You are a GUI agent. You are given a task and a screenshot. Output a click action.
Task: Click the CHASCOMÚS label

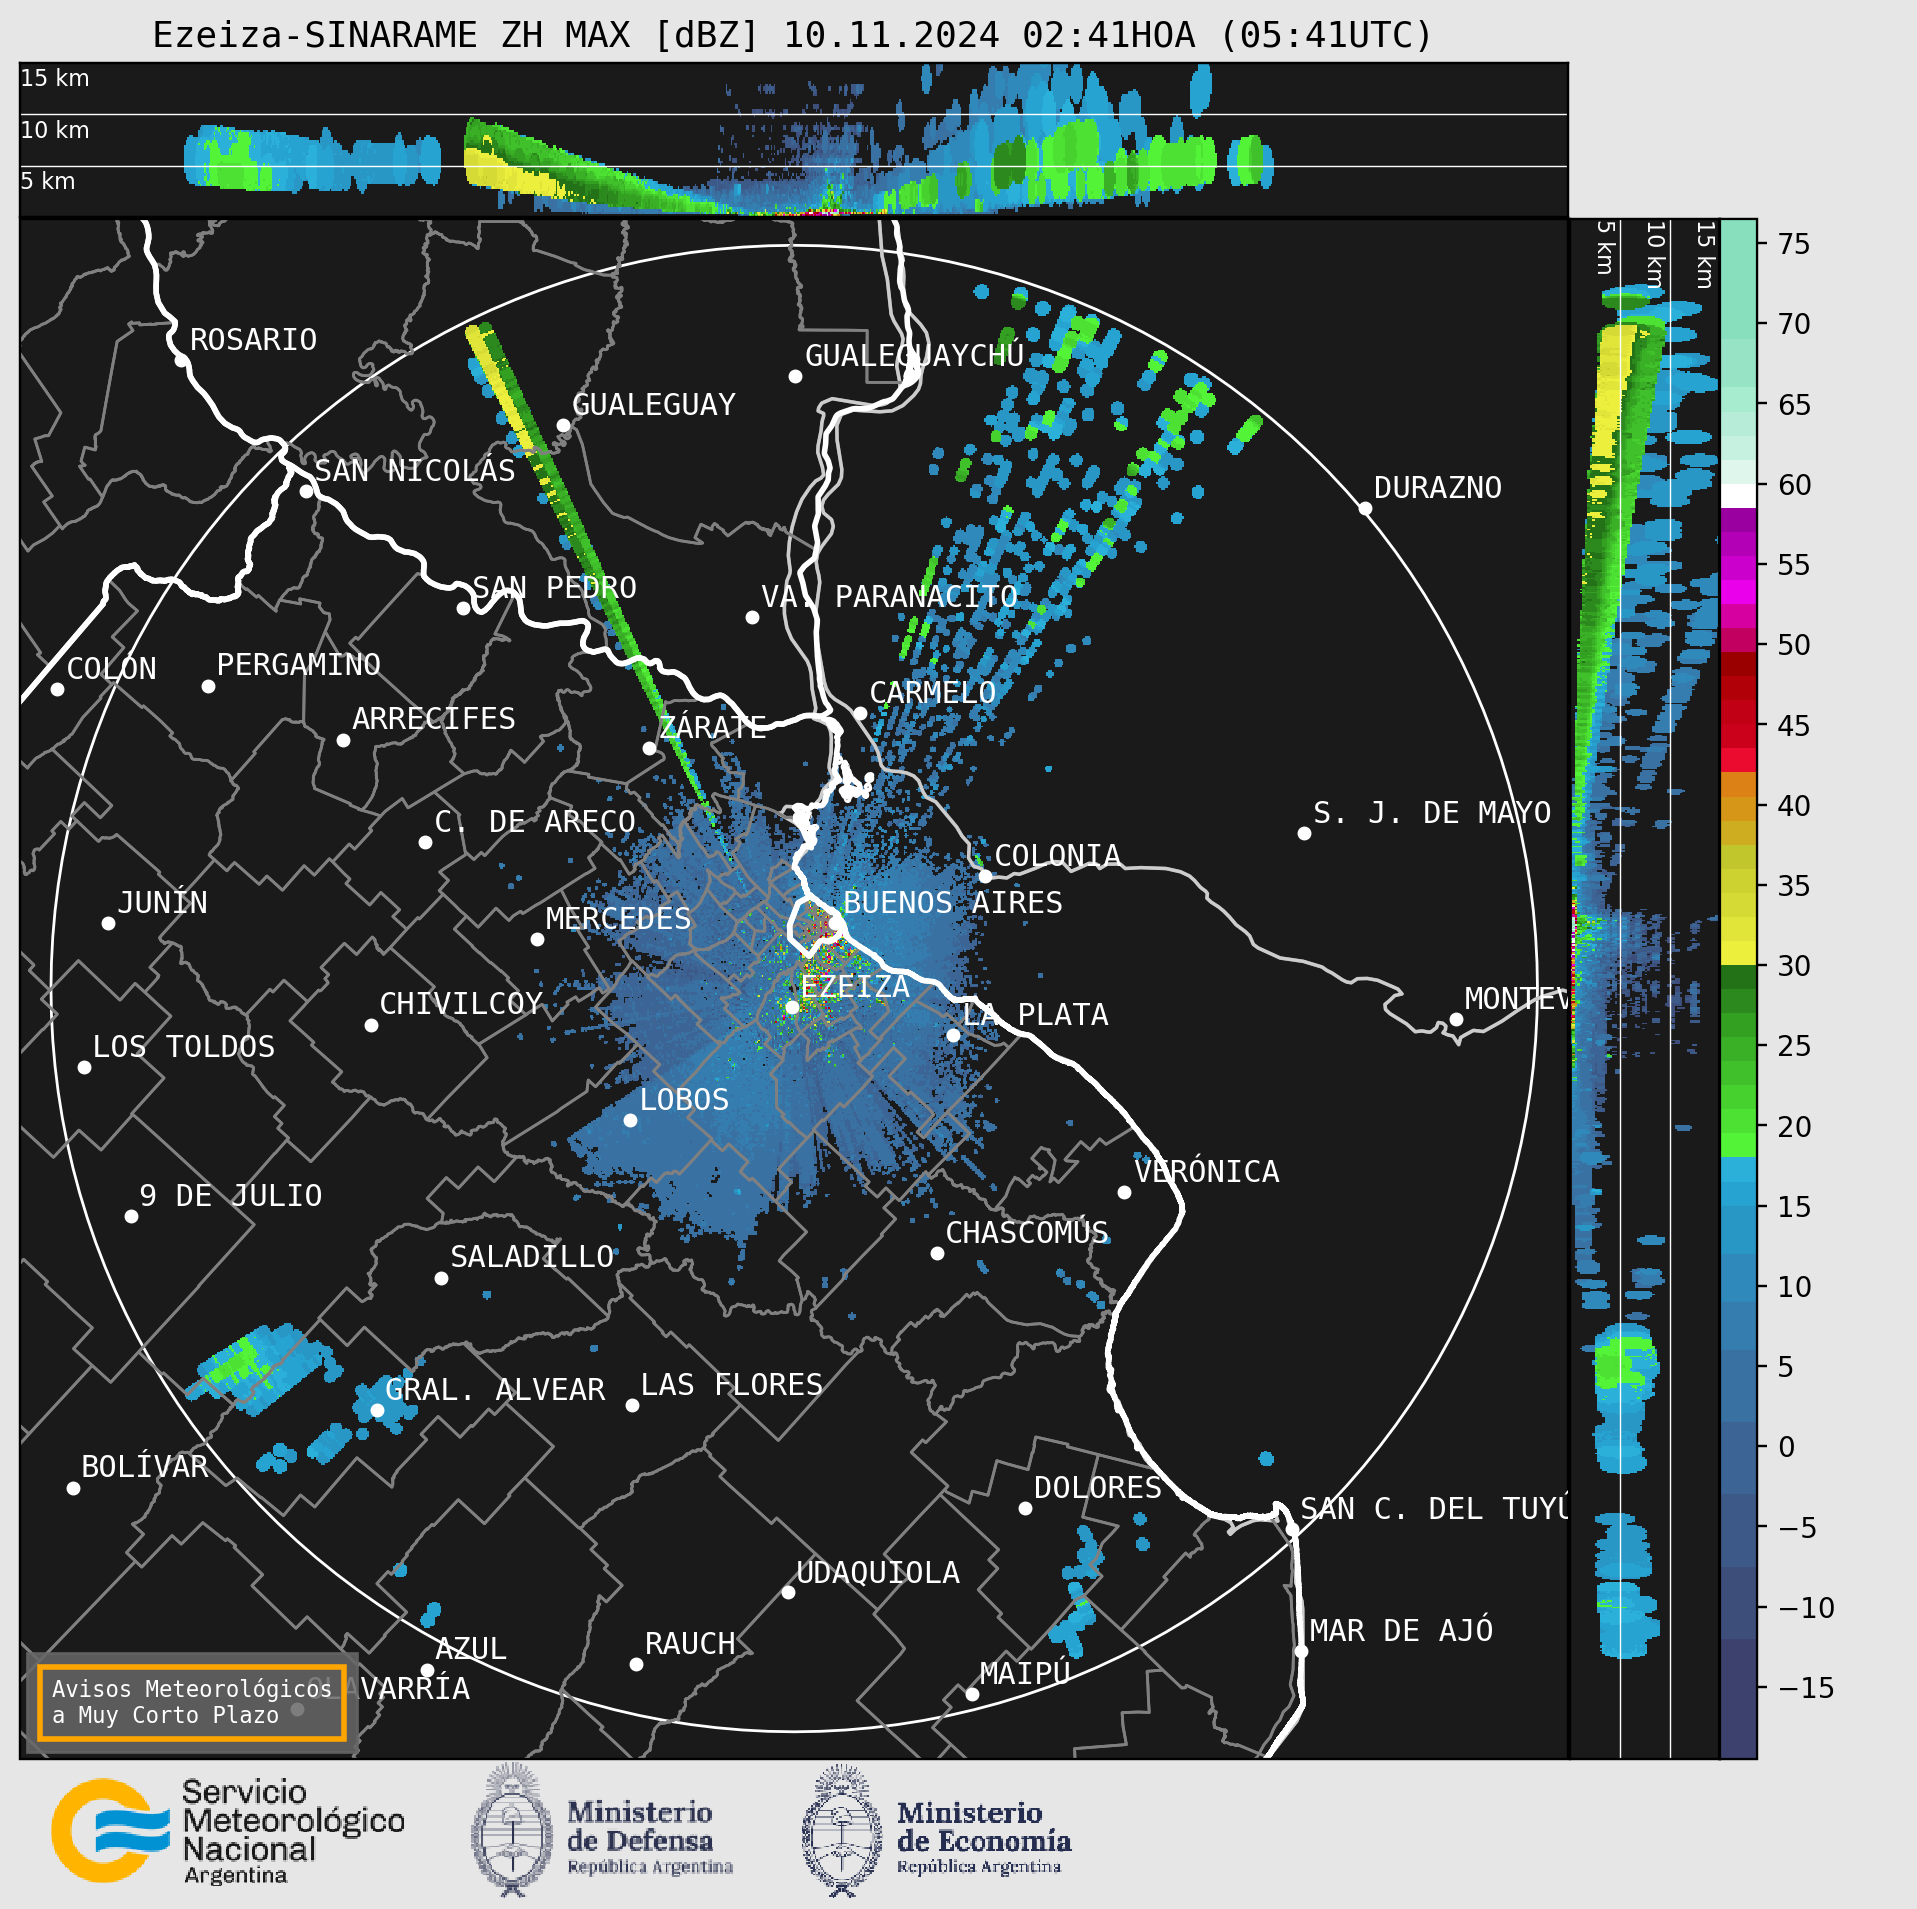tap(1027, 1233)
